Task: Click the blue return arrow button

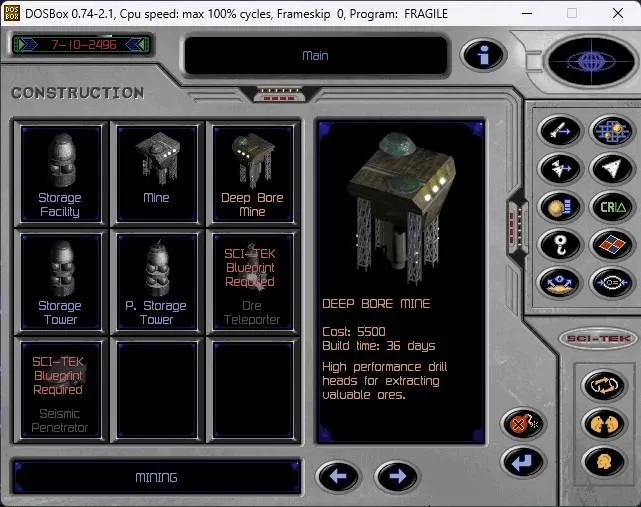Action: tap(522, 461)
